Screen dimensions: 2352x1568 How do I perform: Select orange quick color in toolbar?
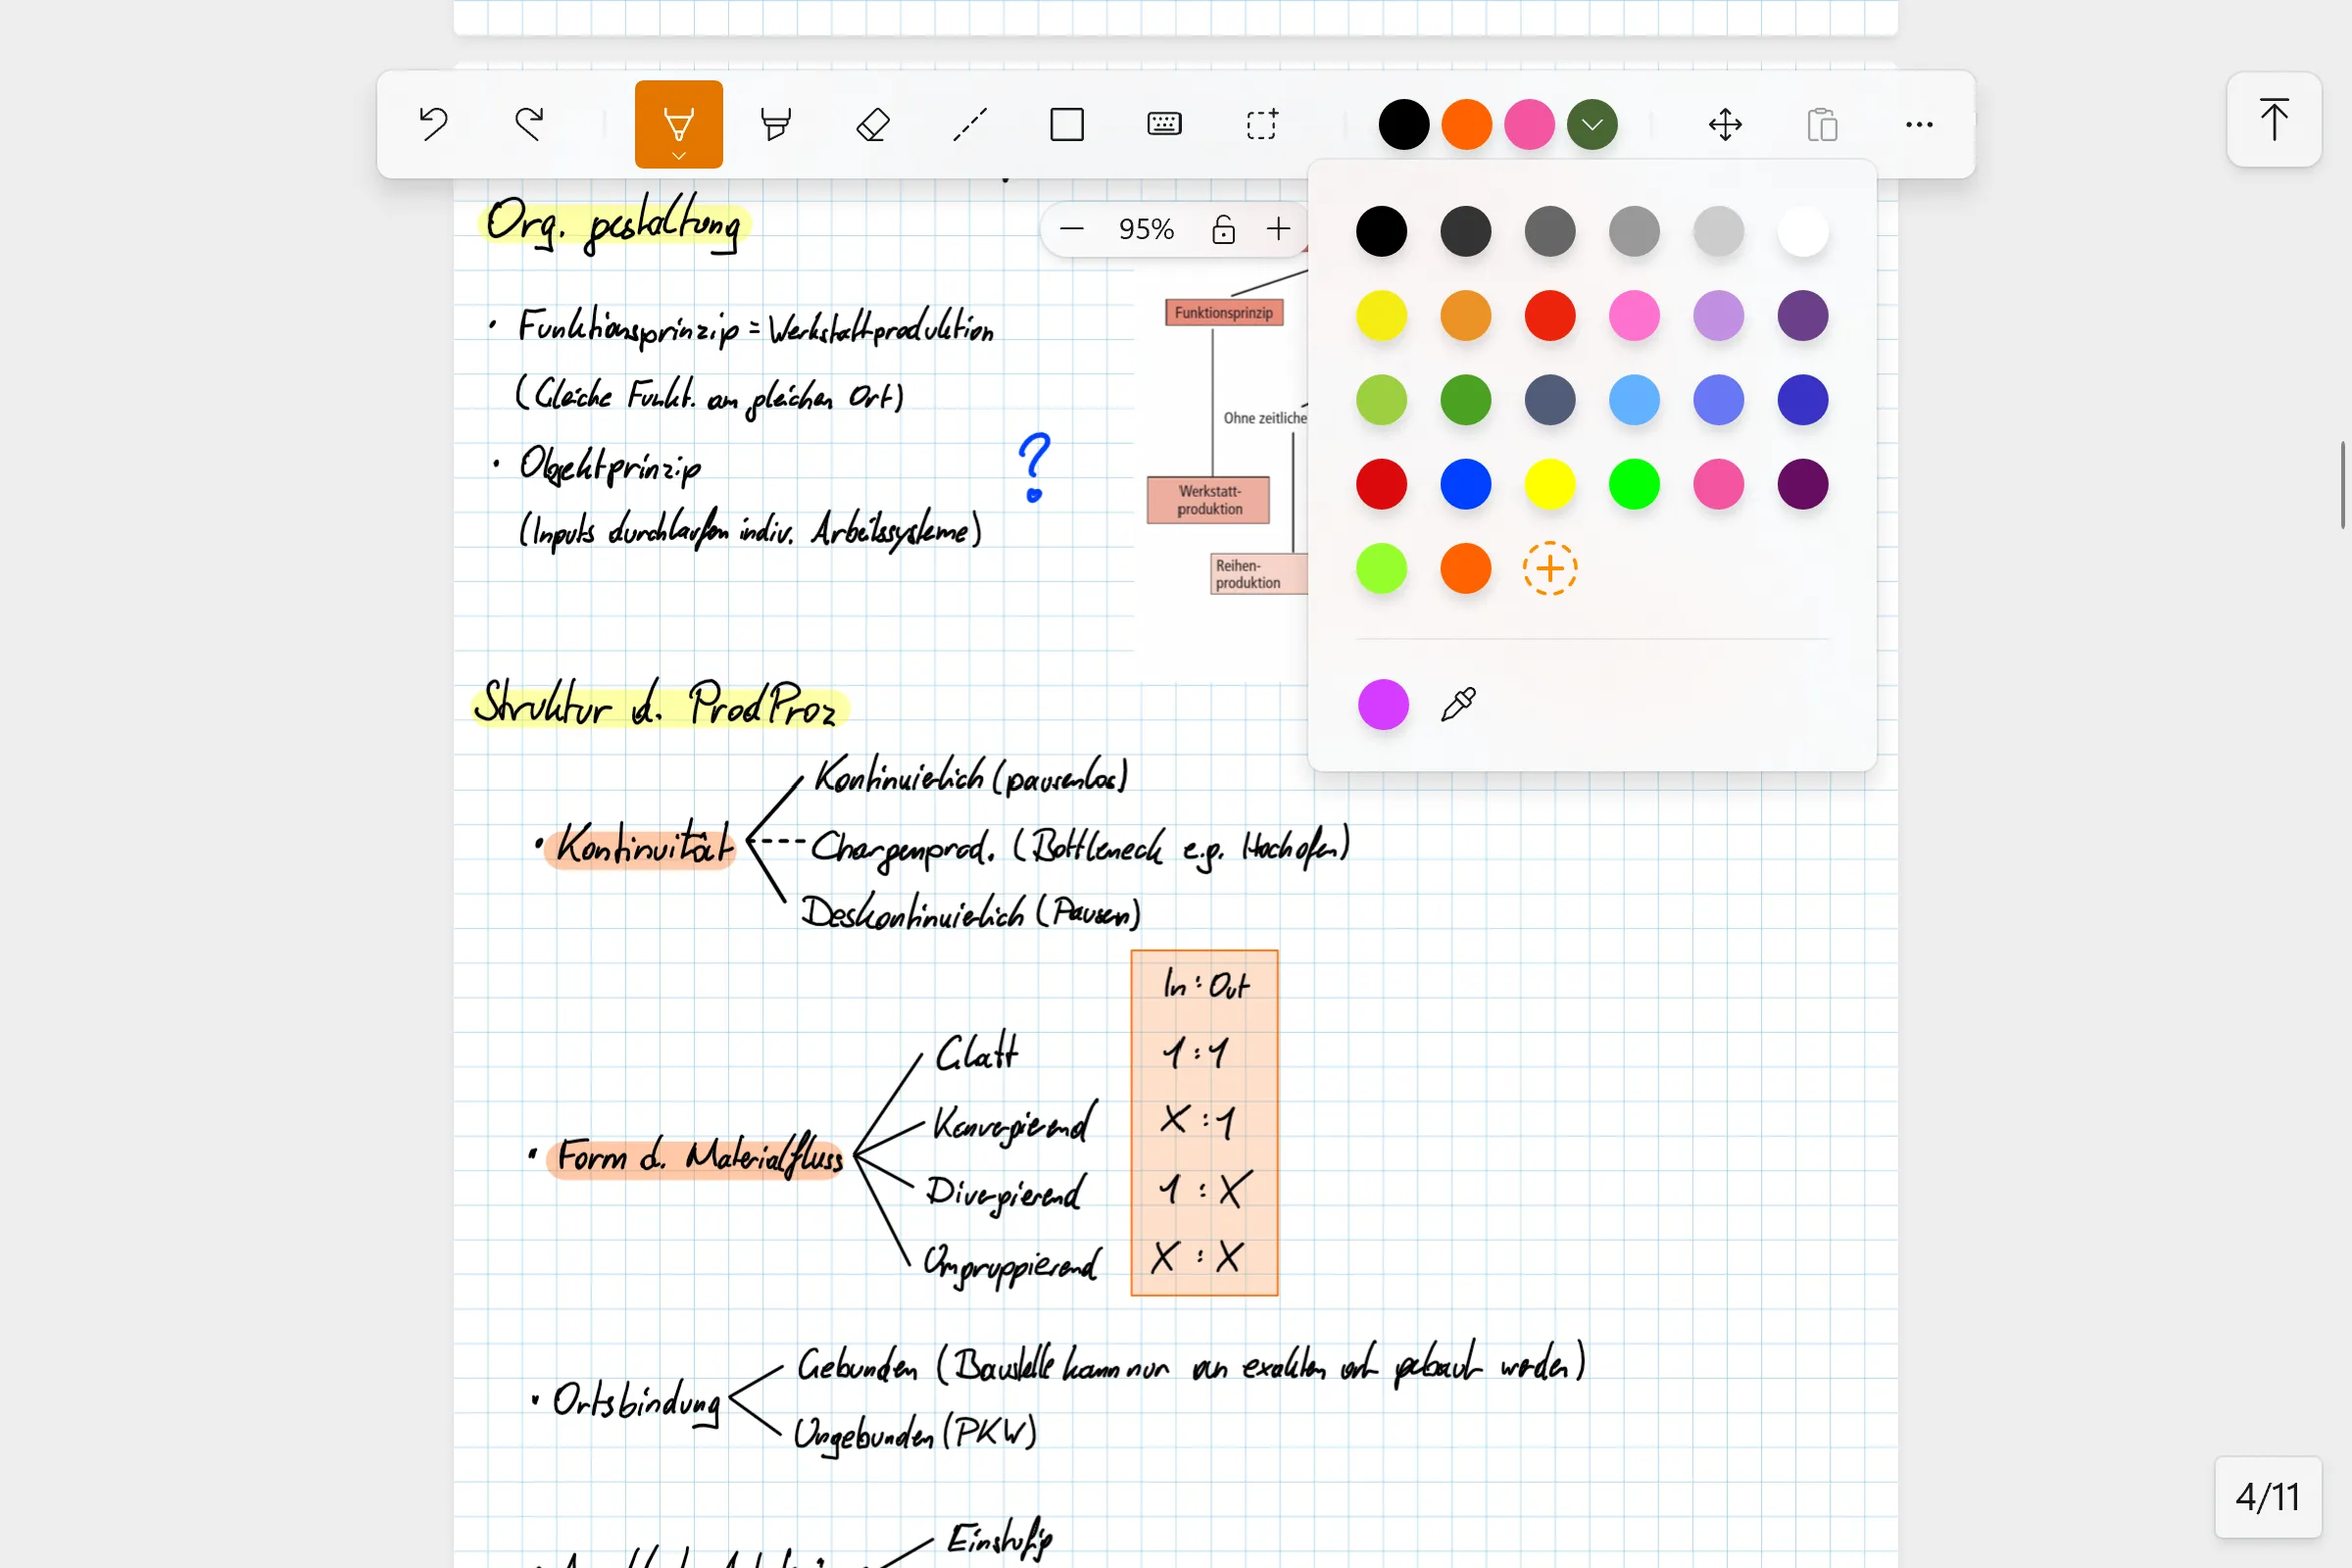1466,124
